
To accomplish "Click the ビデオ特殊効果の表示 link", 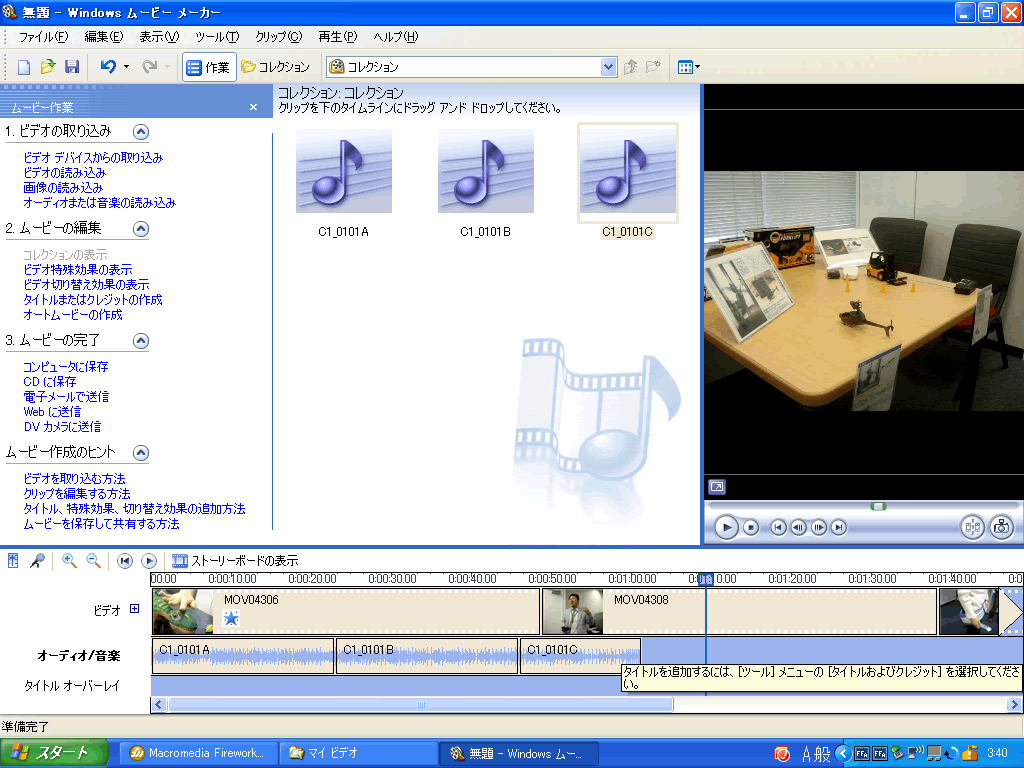I will tap(78, 270).
